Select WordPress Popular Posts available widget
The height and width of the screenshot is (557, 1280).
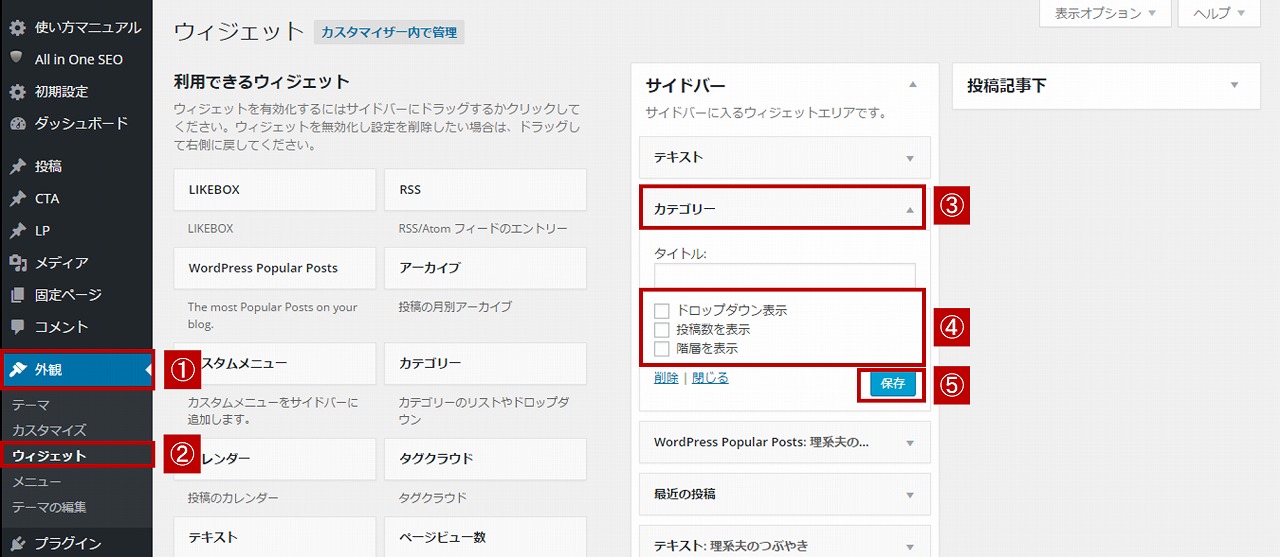point(274,268)
